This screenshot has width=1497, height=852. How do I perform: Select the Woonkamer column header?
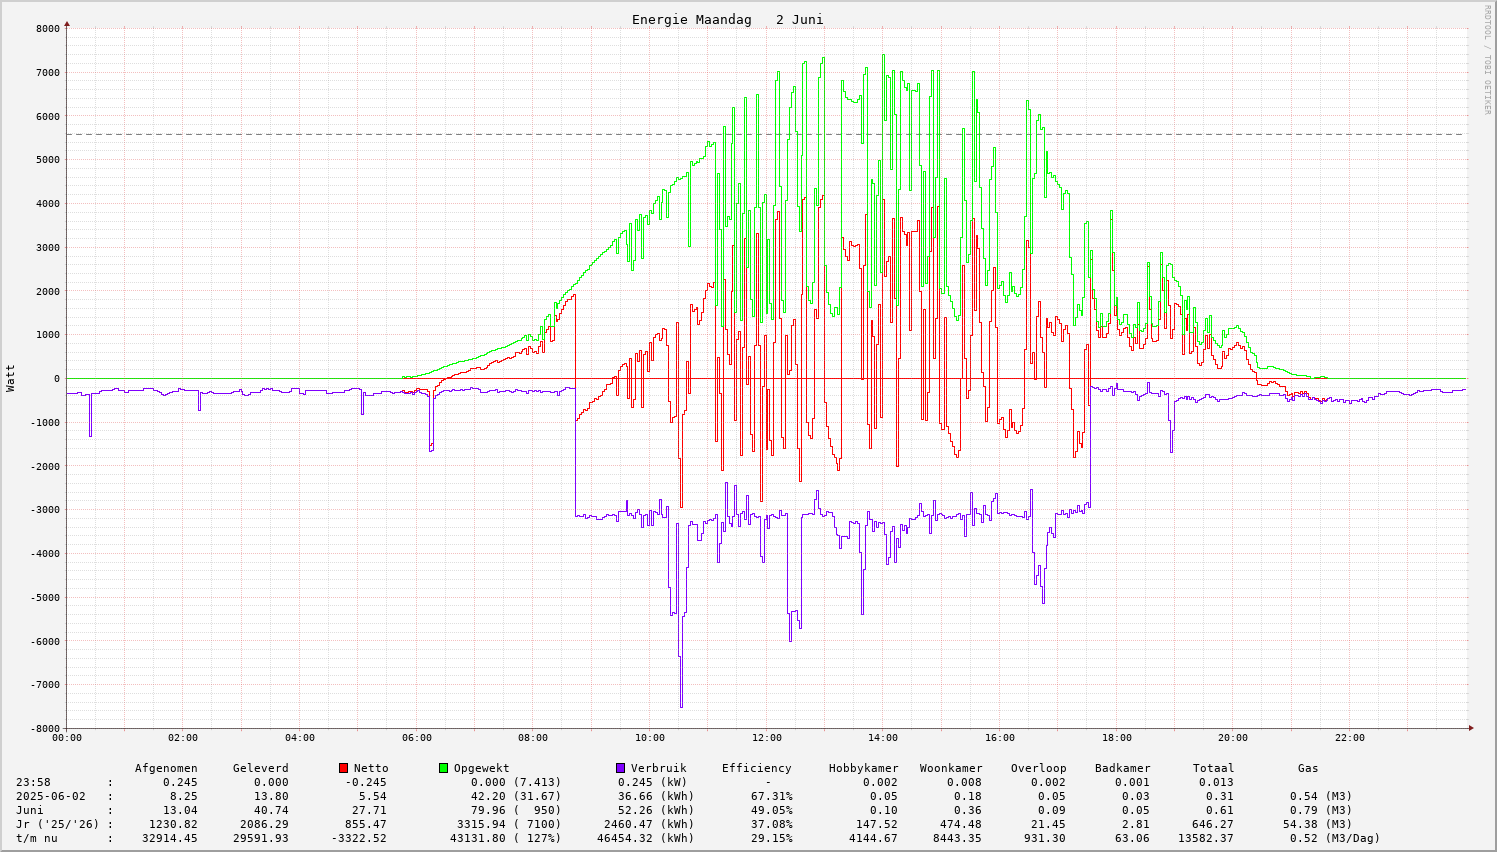pyautogui.click(x=951, y=768)
